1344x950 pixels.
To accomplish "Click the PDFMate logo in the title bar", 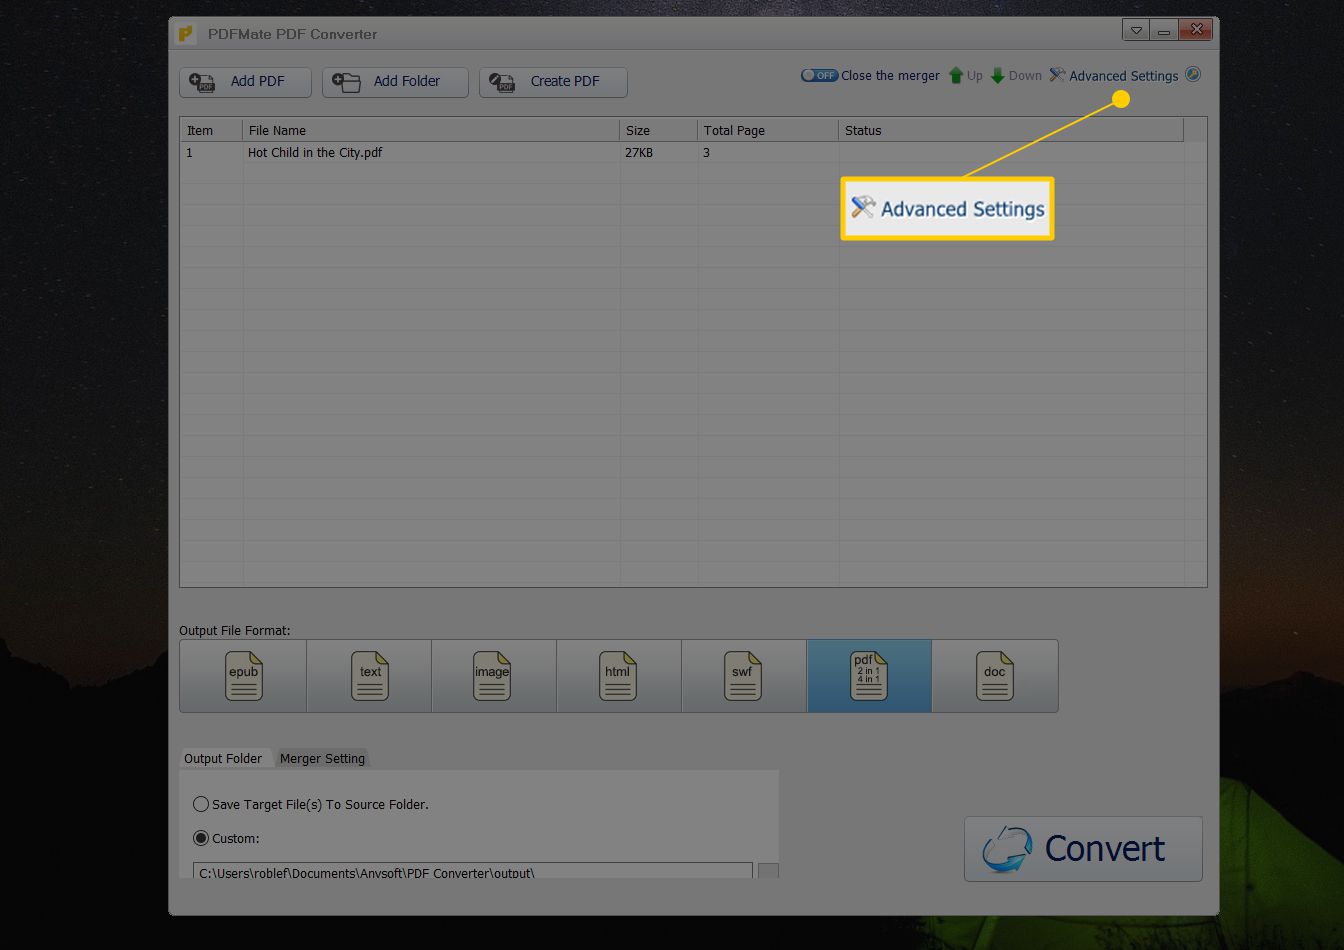I will click(186, 34).
